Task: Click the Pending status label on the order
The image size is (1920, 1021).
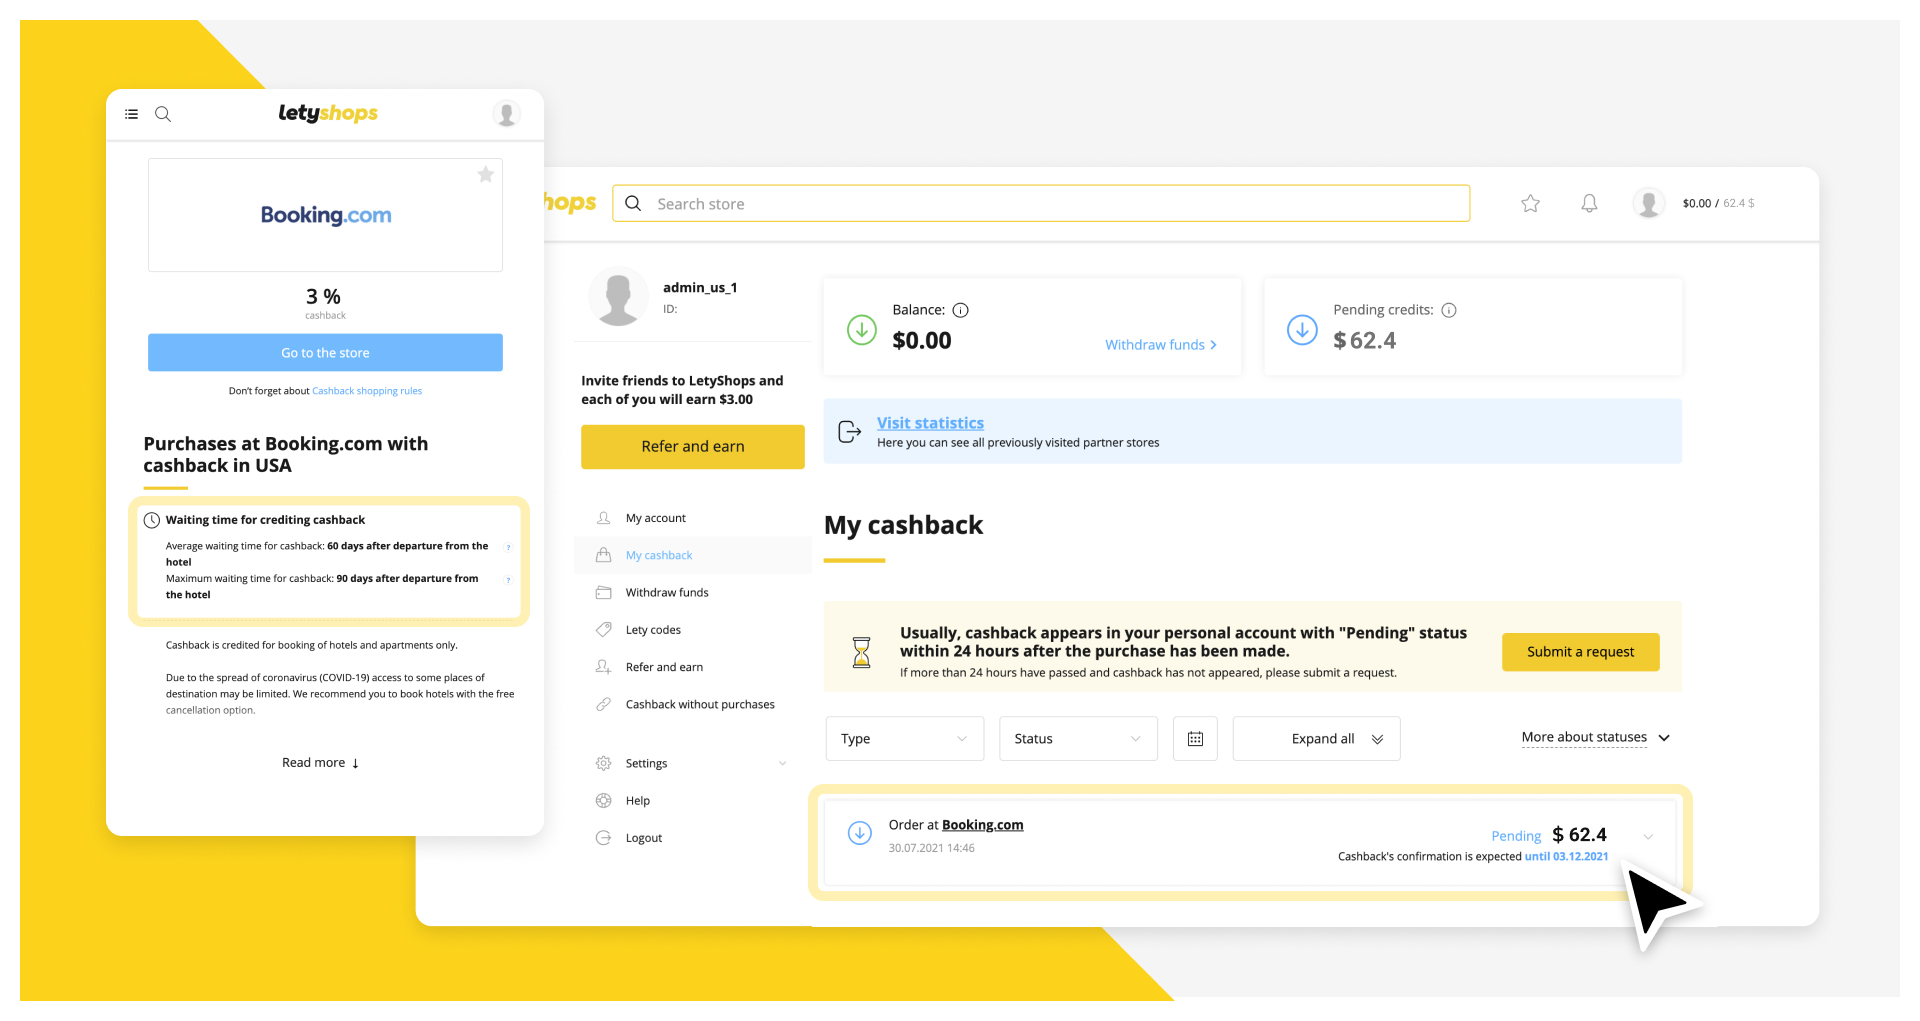Action: pos(1516,836)
